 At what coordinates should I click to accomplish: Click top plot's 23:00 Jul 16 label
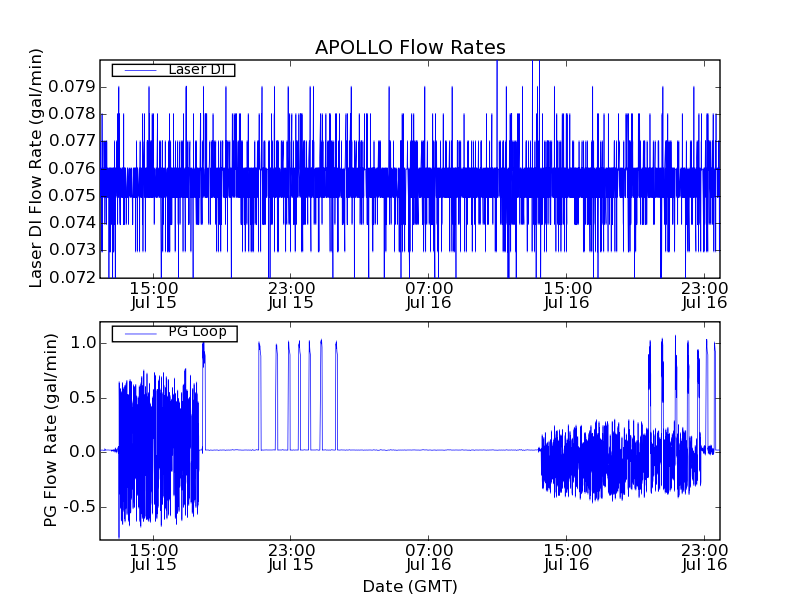click(x=705, y=295)
